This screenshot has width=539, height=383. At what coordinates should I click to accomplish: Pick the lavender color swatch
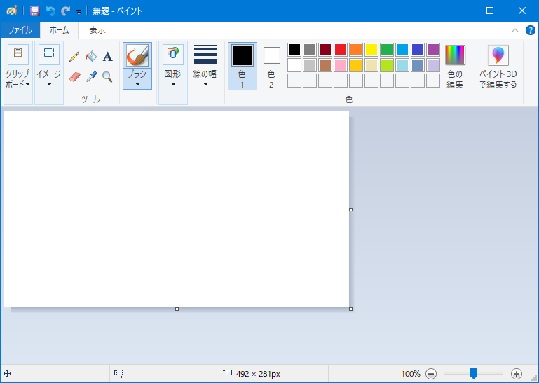[433, 65]
